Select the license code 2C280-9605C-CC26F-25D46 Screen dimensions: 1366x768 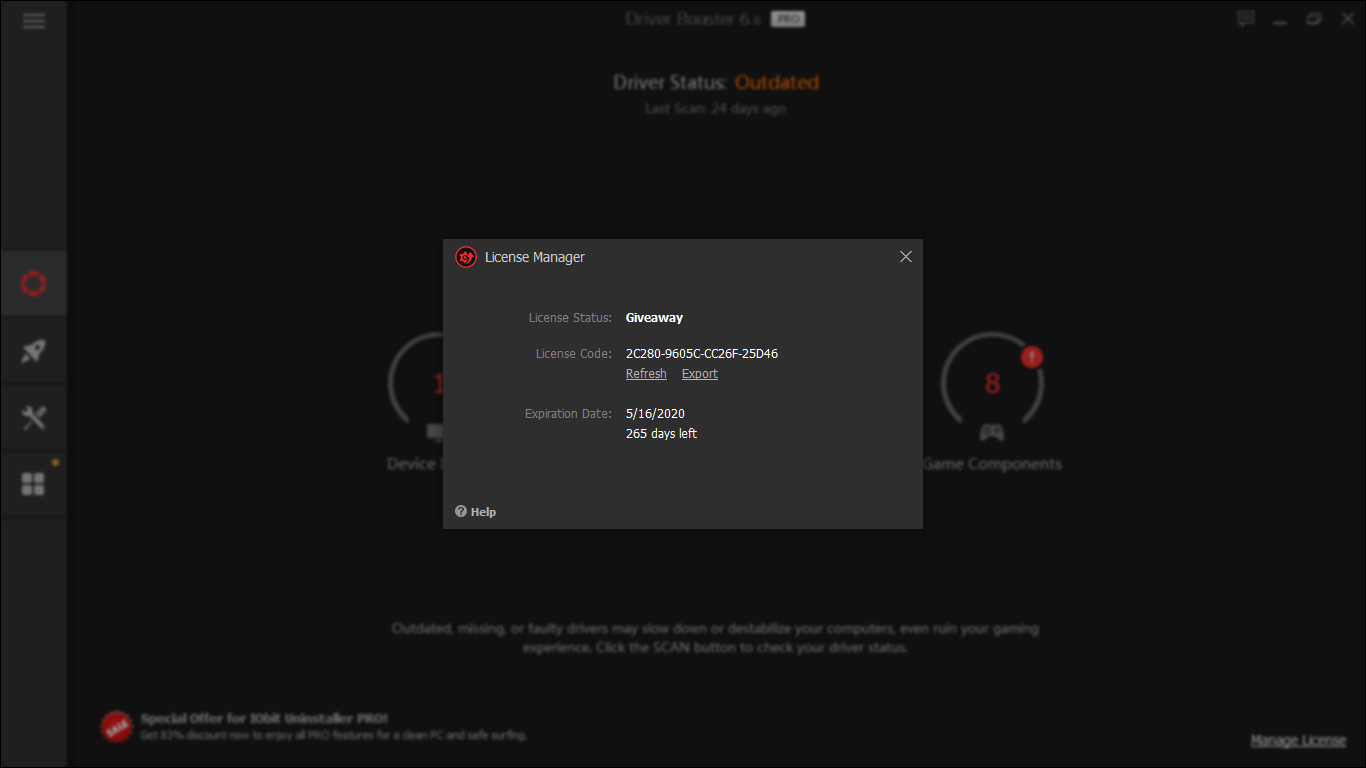tap(702, 354)
